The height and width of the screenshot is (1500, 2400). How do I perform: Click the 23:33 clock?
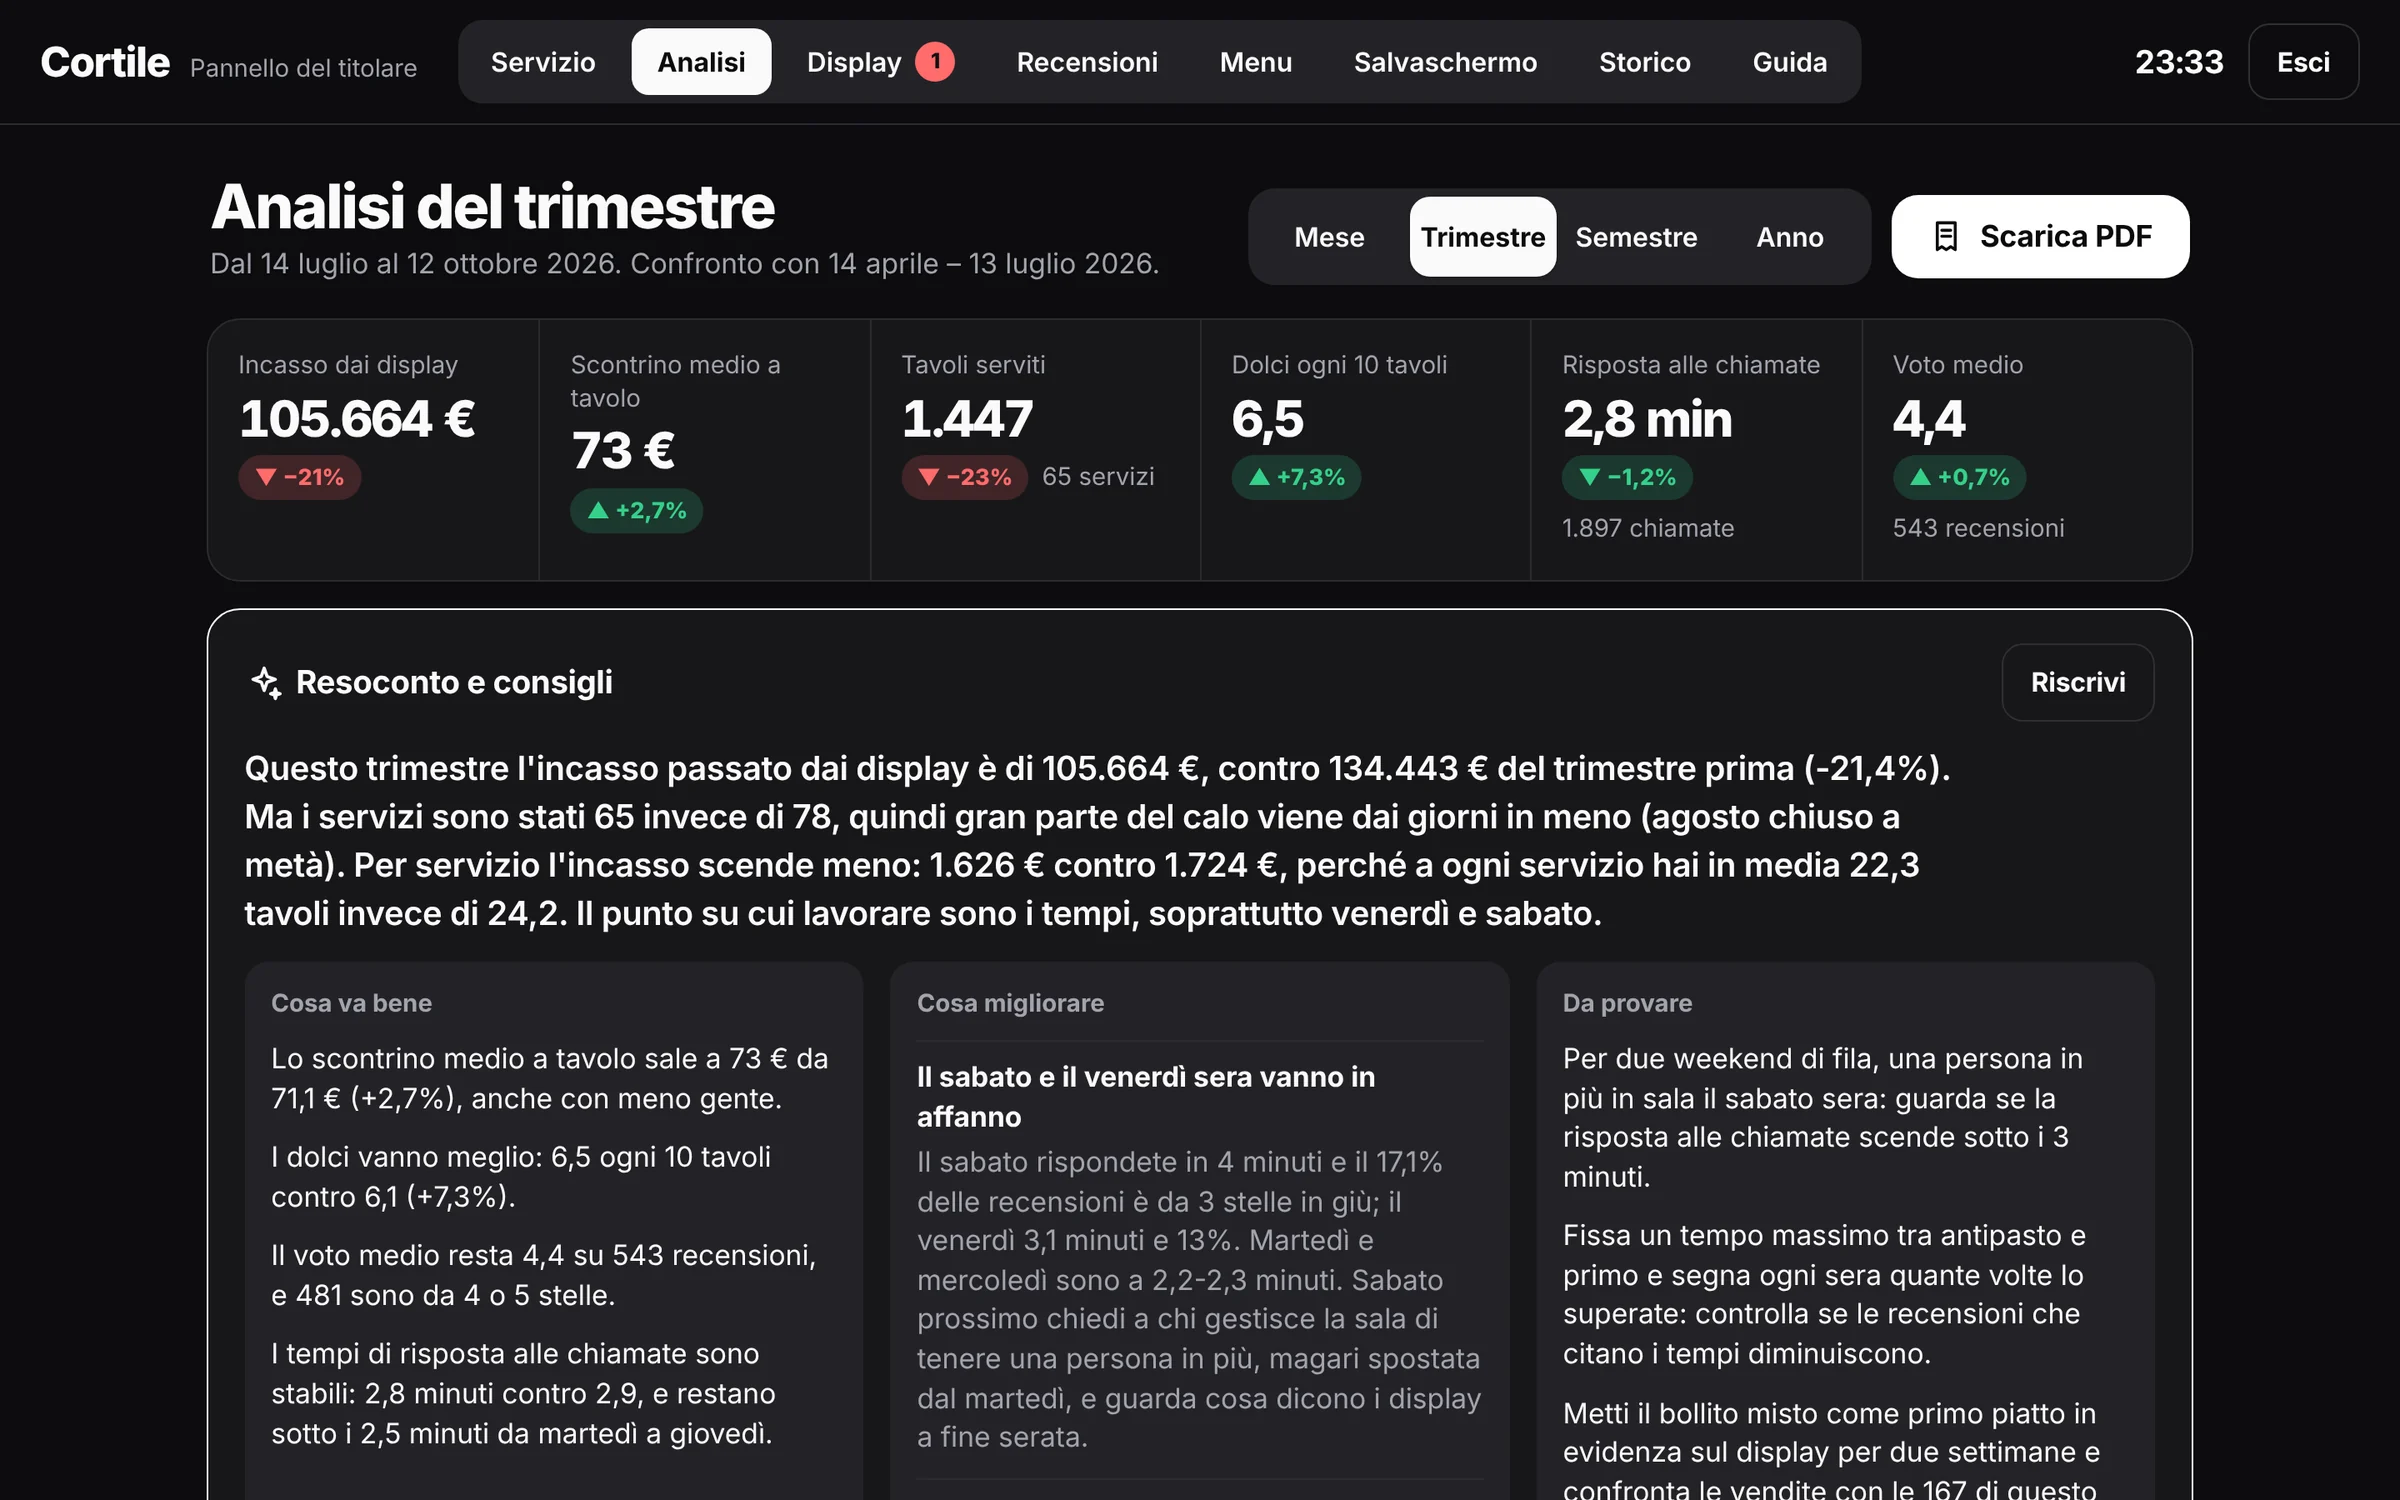tap(2179, 62)
